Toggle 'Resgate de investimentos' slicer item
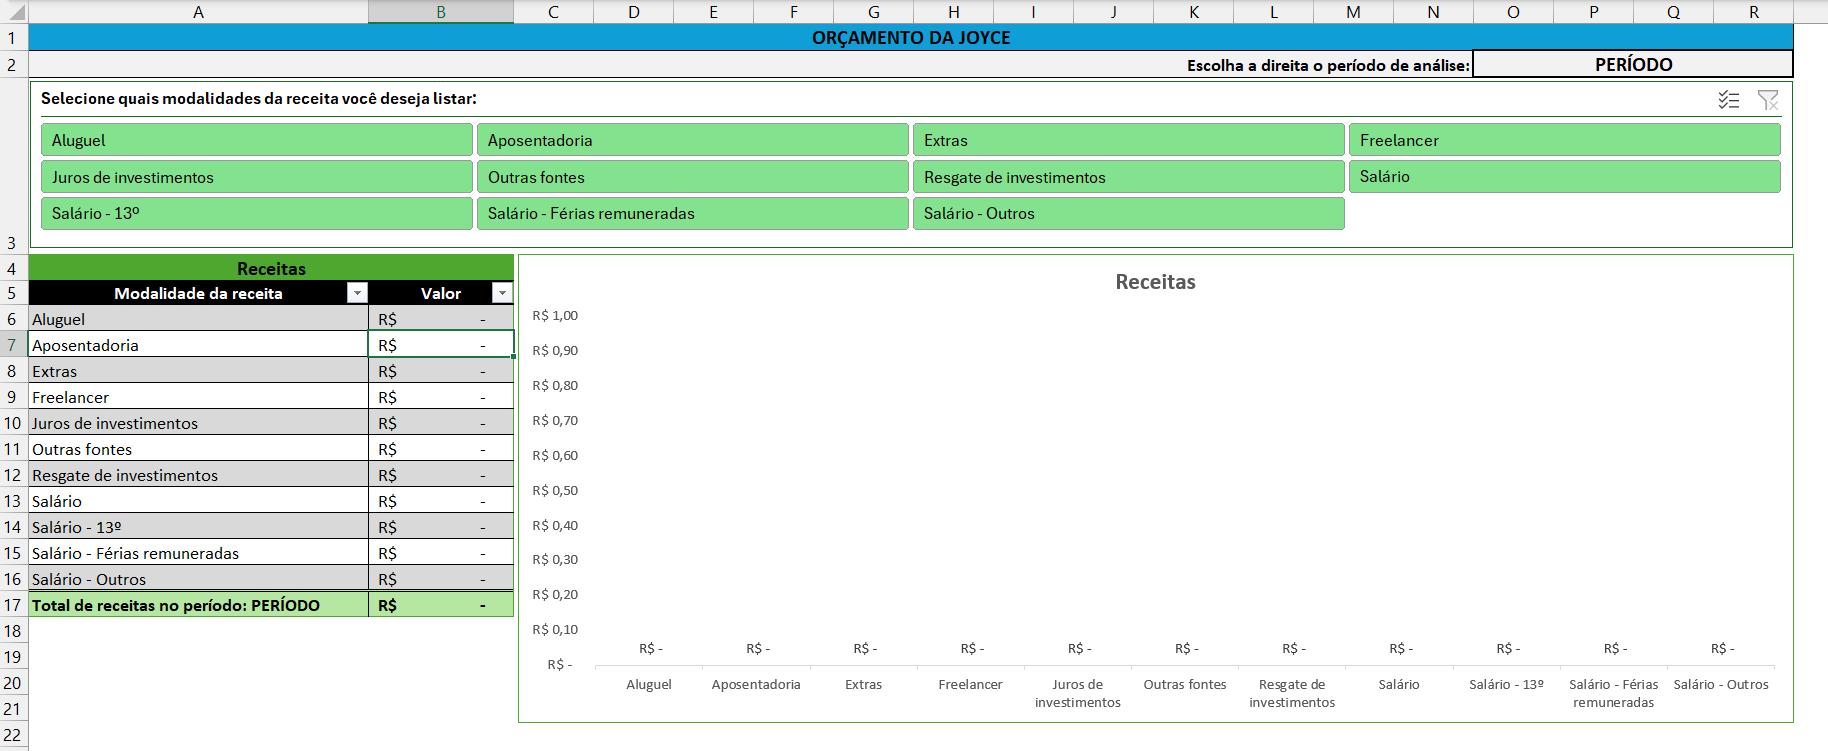The height and width of the screenshot is (751, 1828). coord(1128,177)
